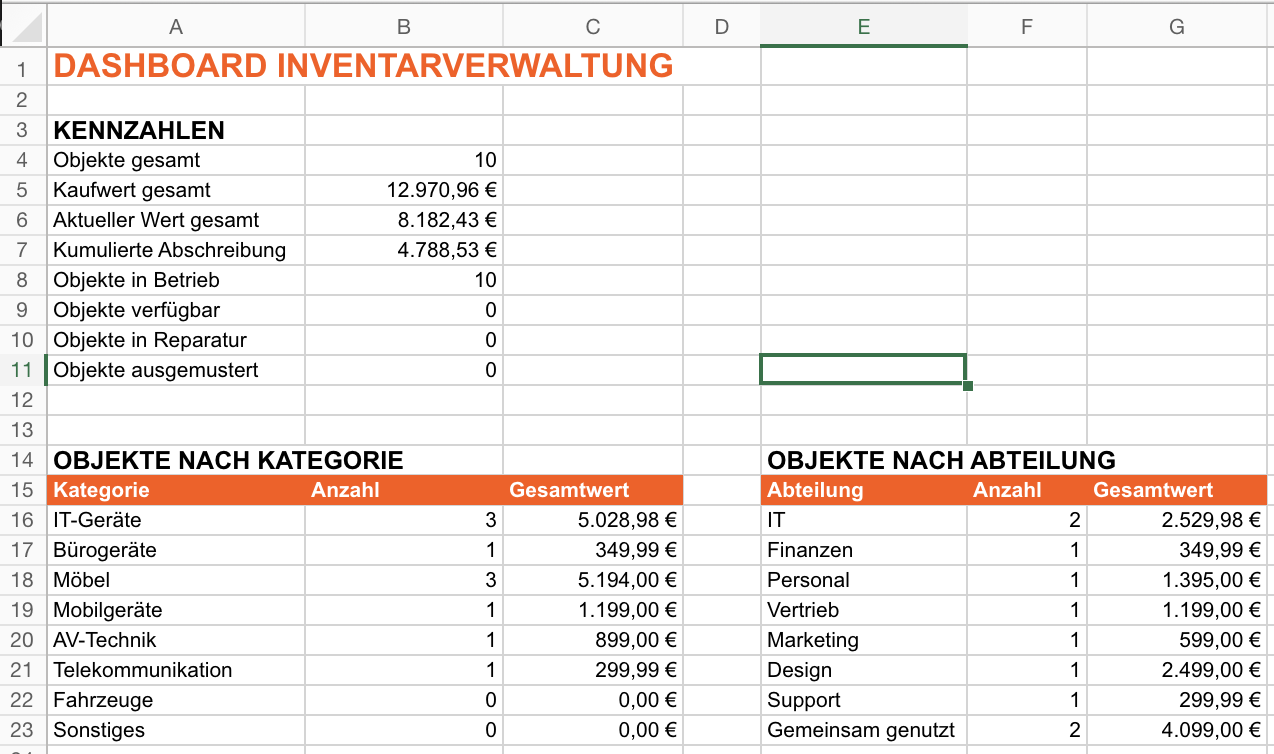This screenshot has height=754, width=1274.
Task: Select the Kategorie table header cell
Action: [175, 490]
